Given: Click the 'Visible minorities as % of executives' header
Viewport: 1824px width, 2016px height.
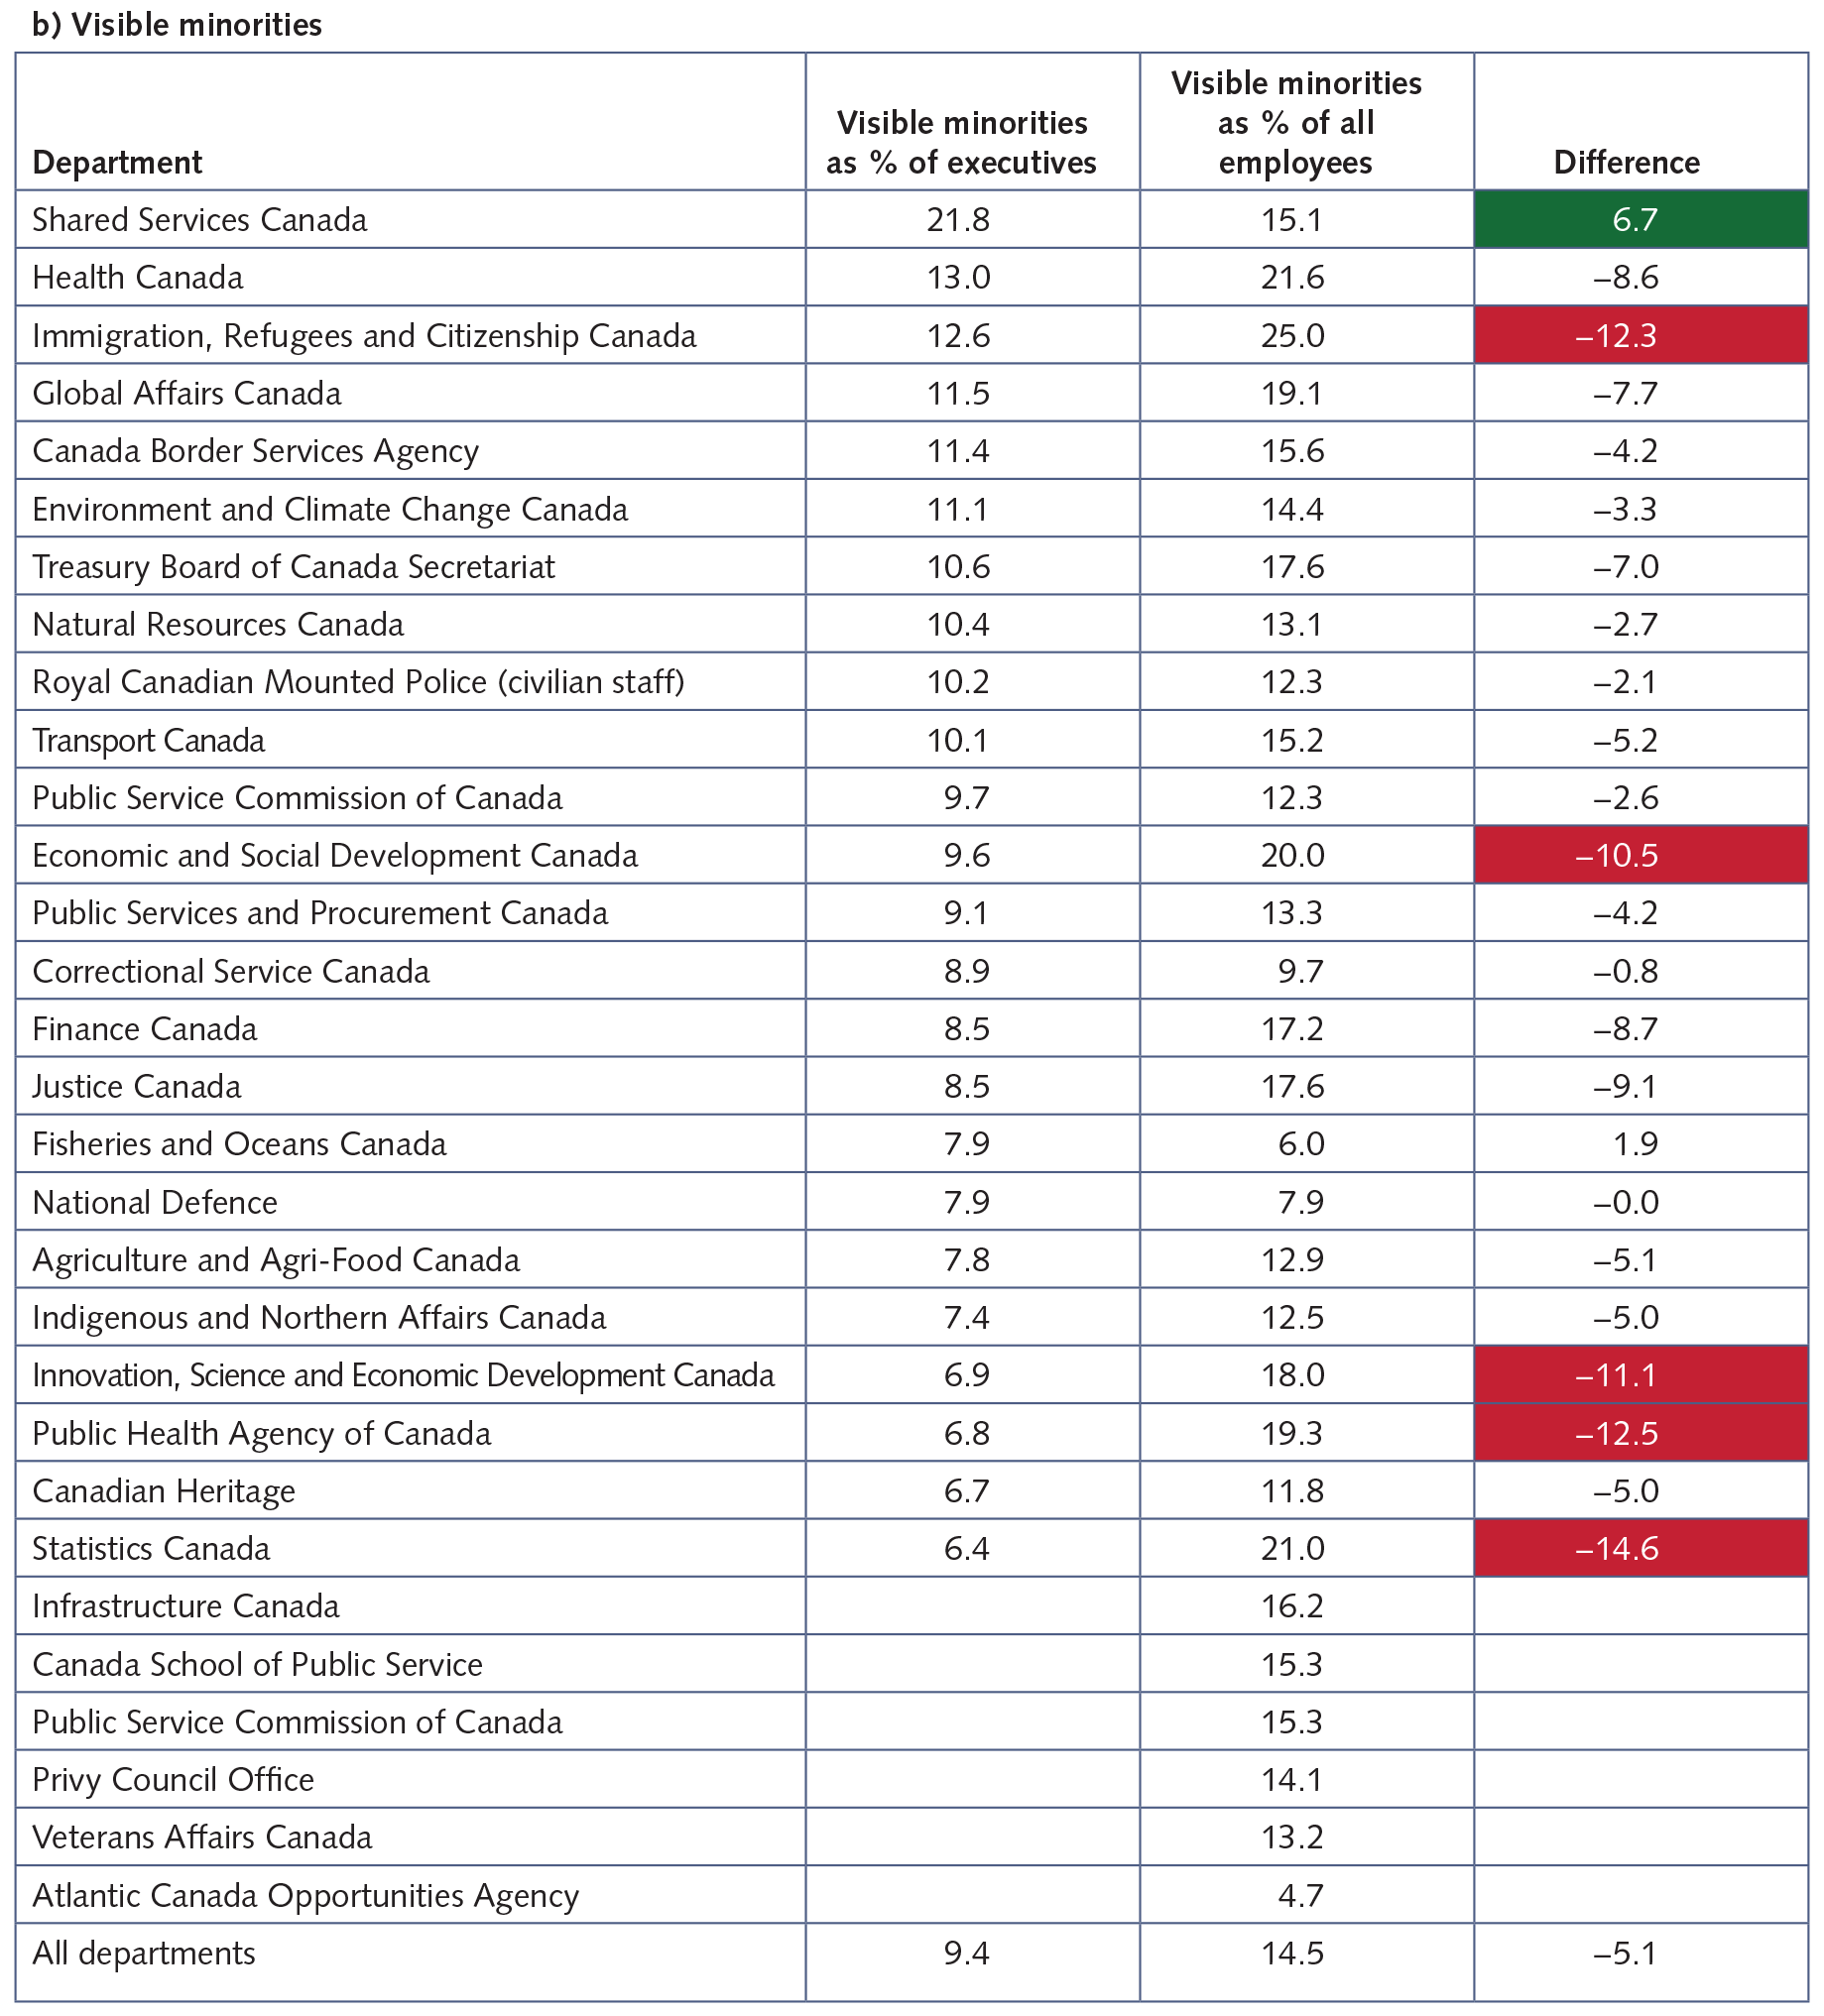Looking at the screenshot, I should [961, 142].
